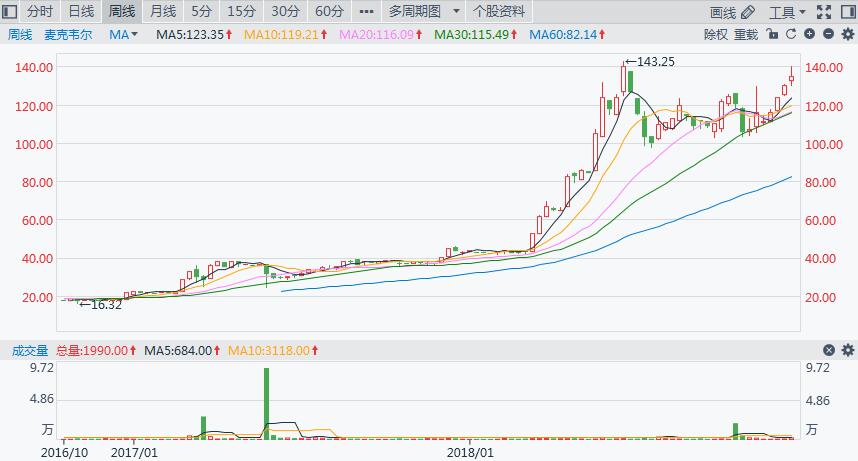Select the MA5:123.35 indicator value
This screenshot has width=858, height=461.
(194, 34)
